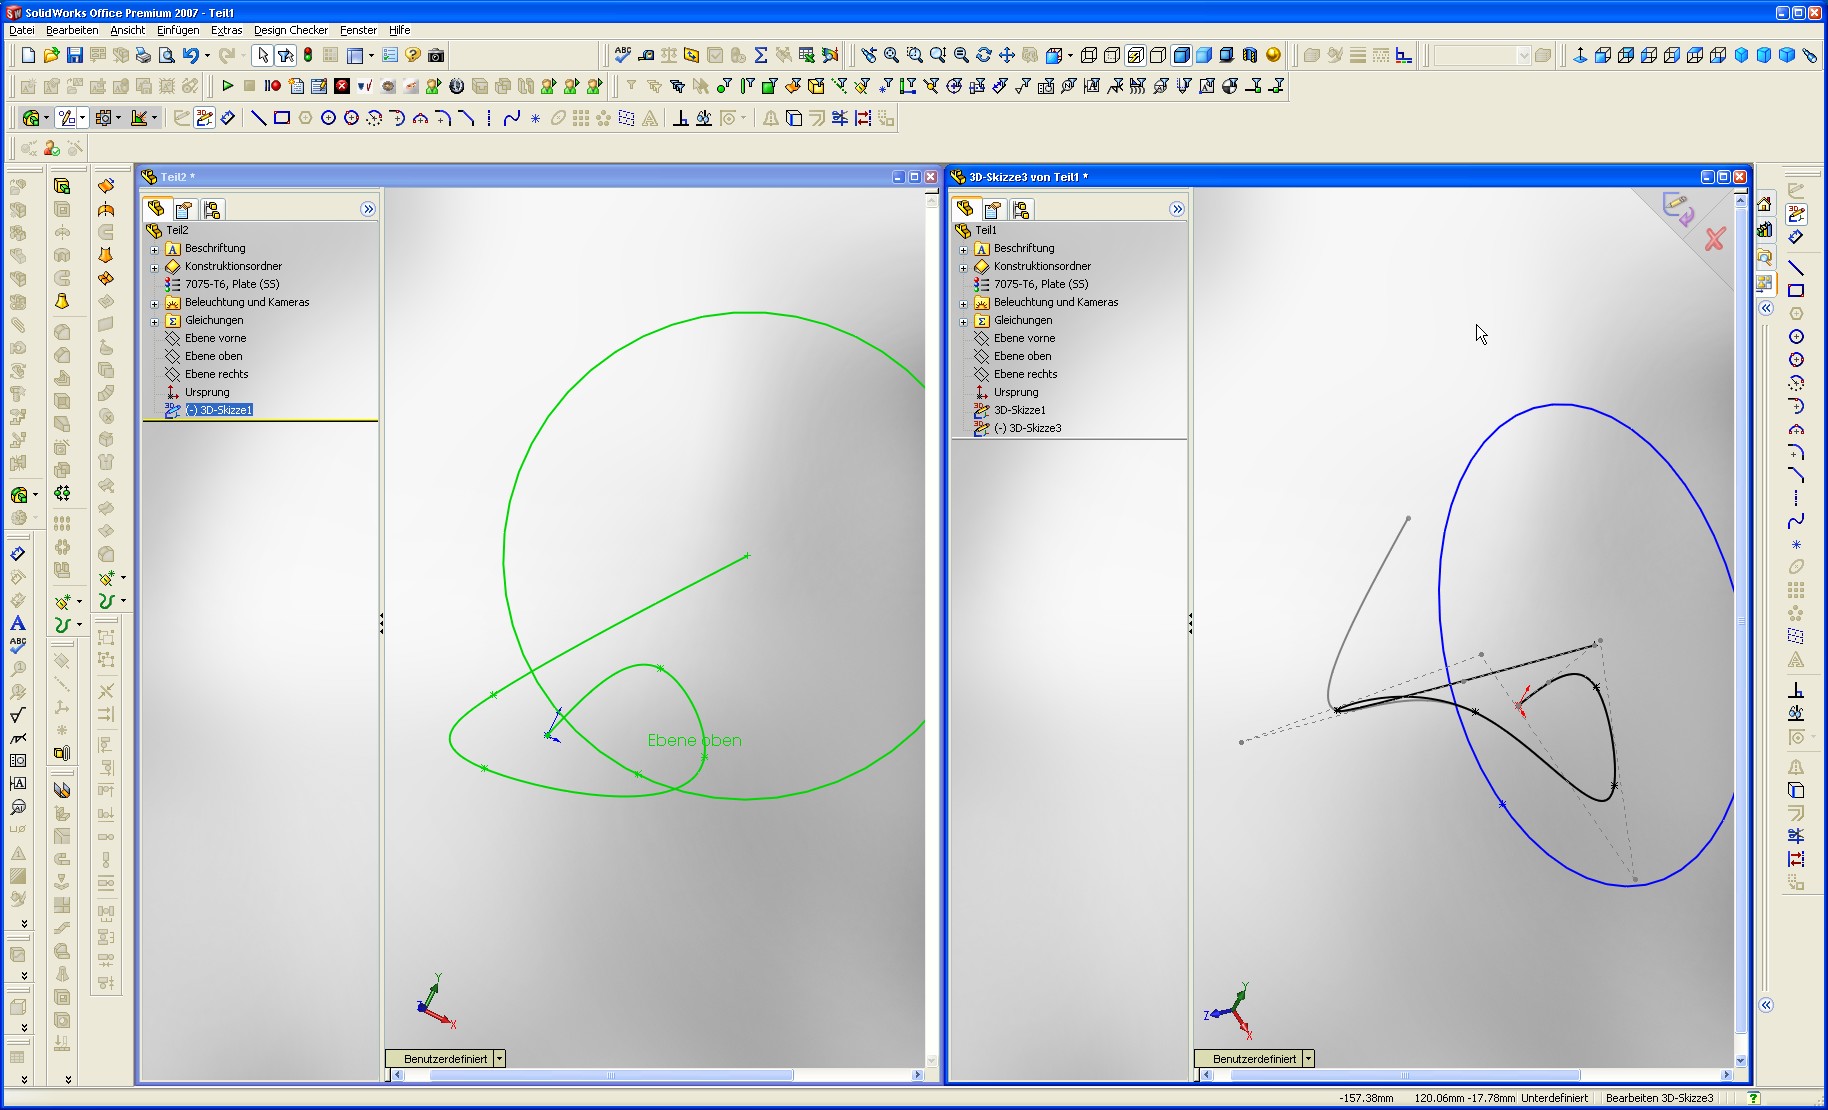Open the Benutzerdefiniert dropdown in the Teil2 window

click(499, 1058)
